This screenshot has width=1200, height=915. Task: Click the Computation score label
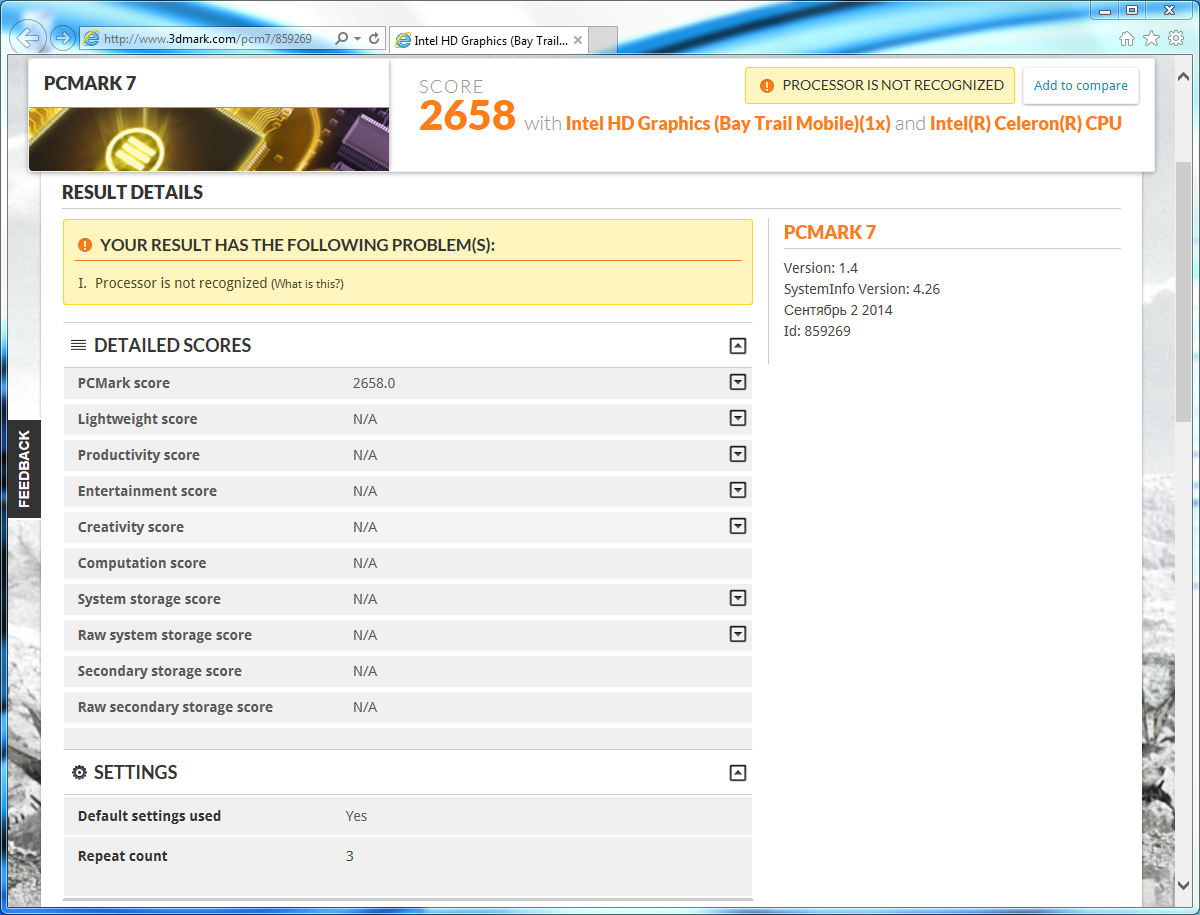pos(142,563)
